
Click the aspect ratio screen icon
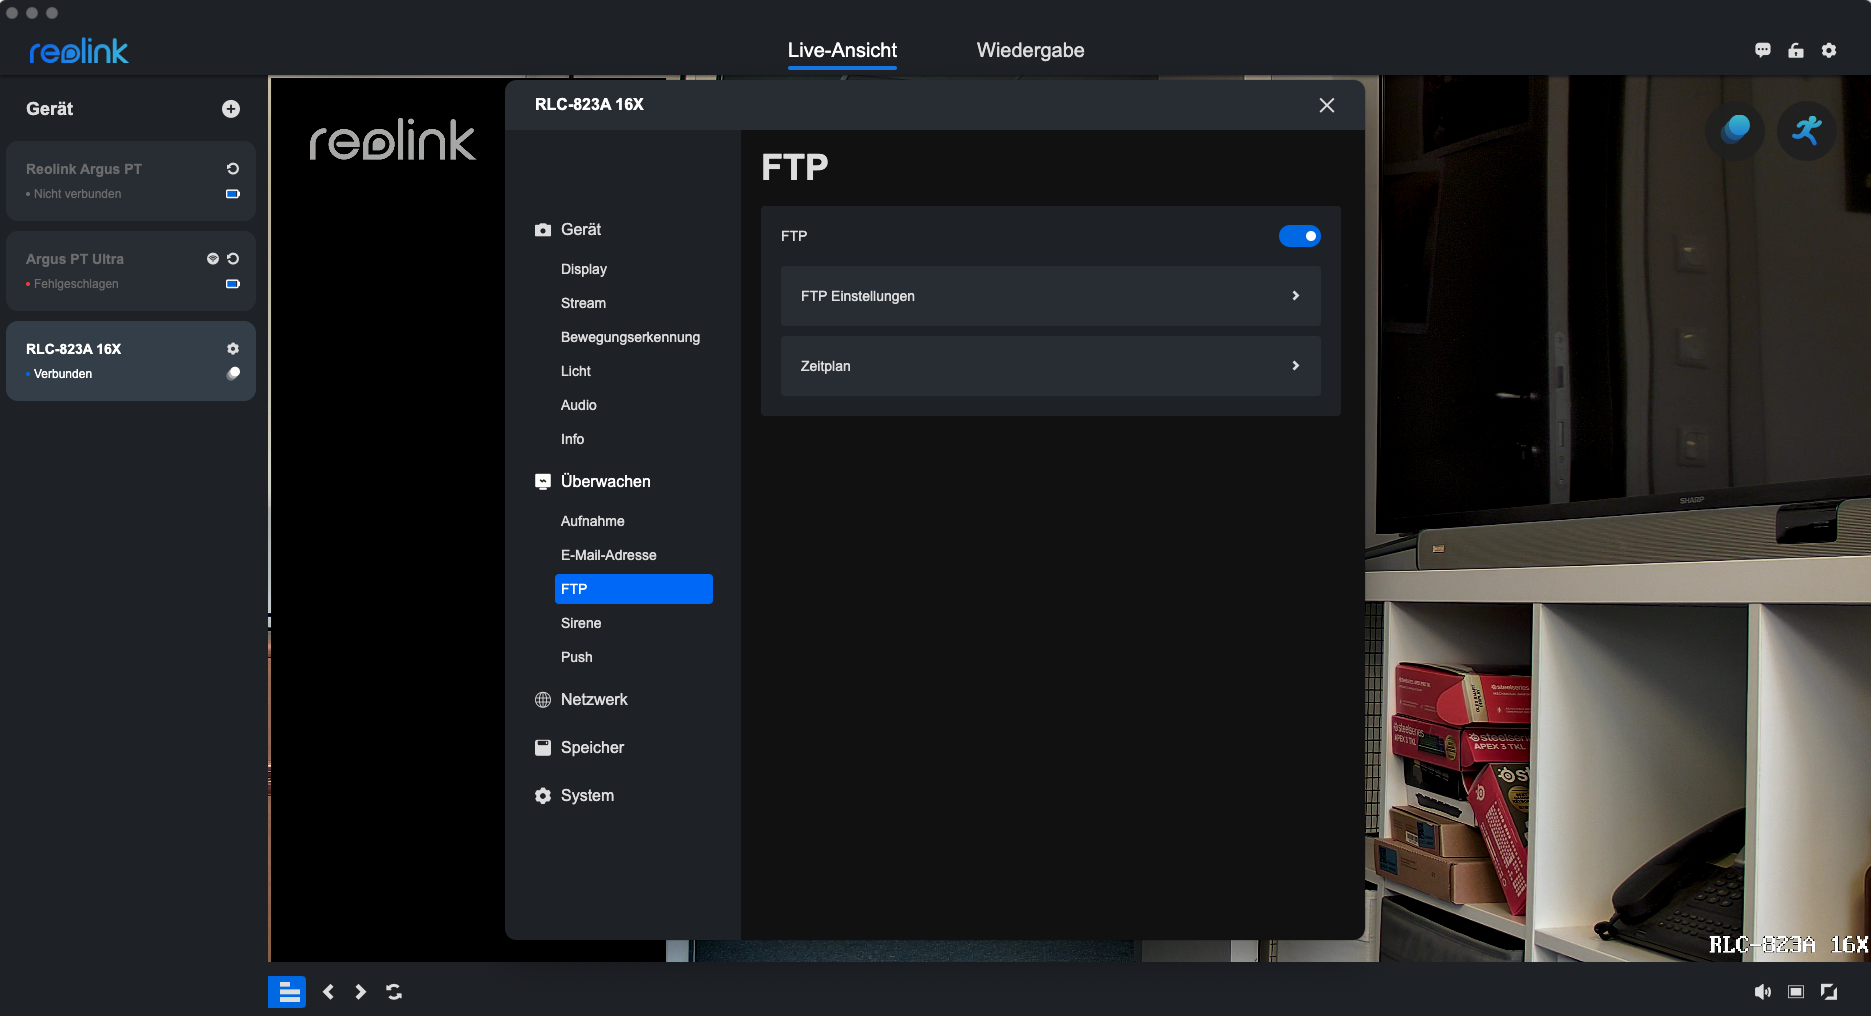tap(1796, 992)
